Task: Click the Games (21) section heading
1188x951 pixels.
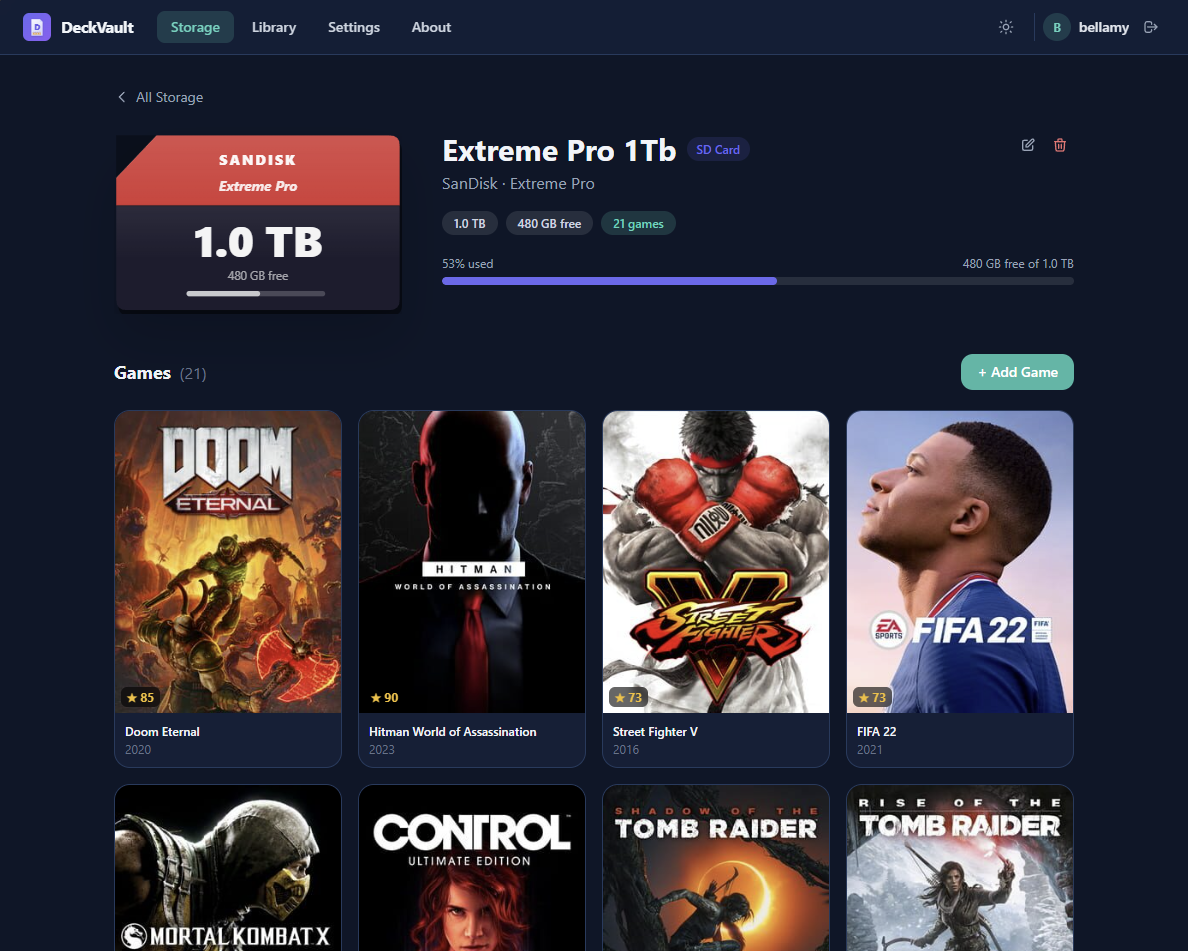Action: click(160, 373)
